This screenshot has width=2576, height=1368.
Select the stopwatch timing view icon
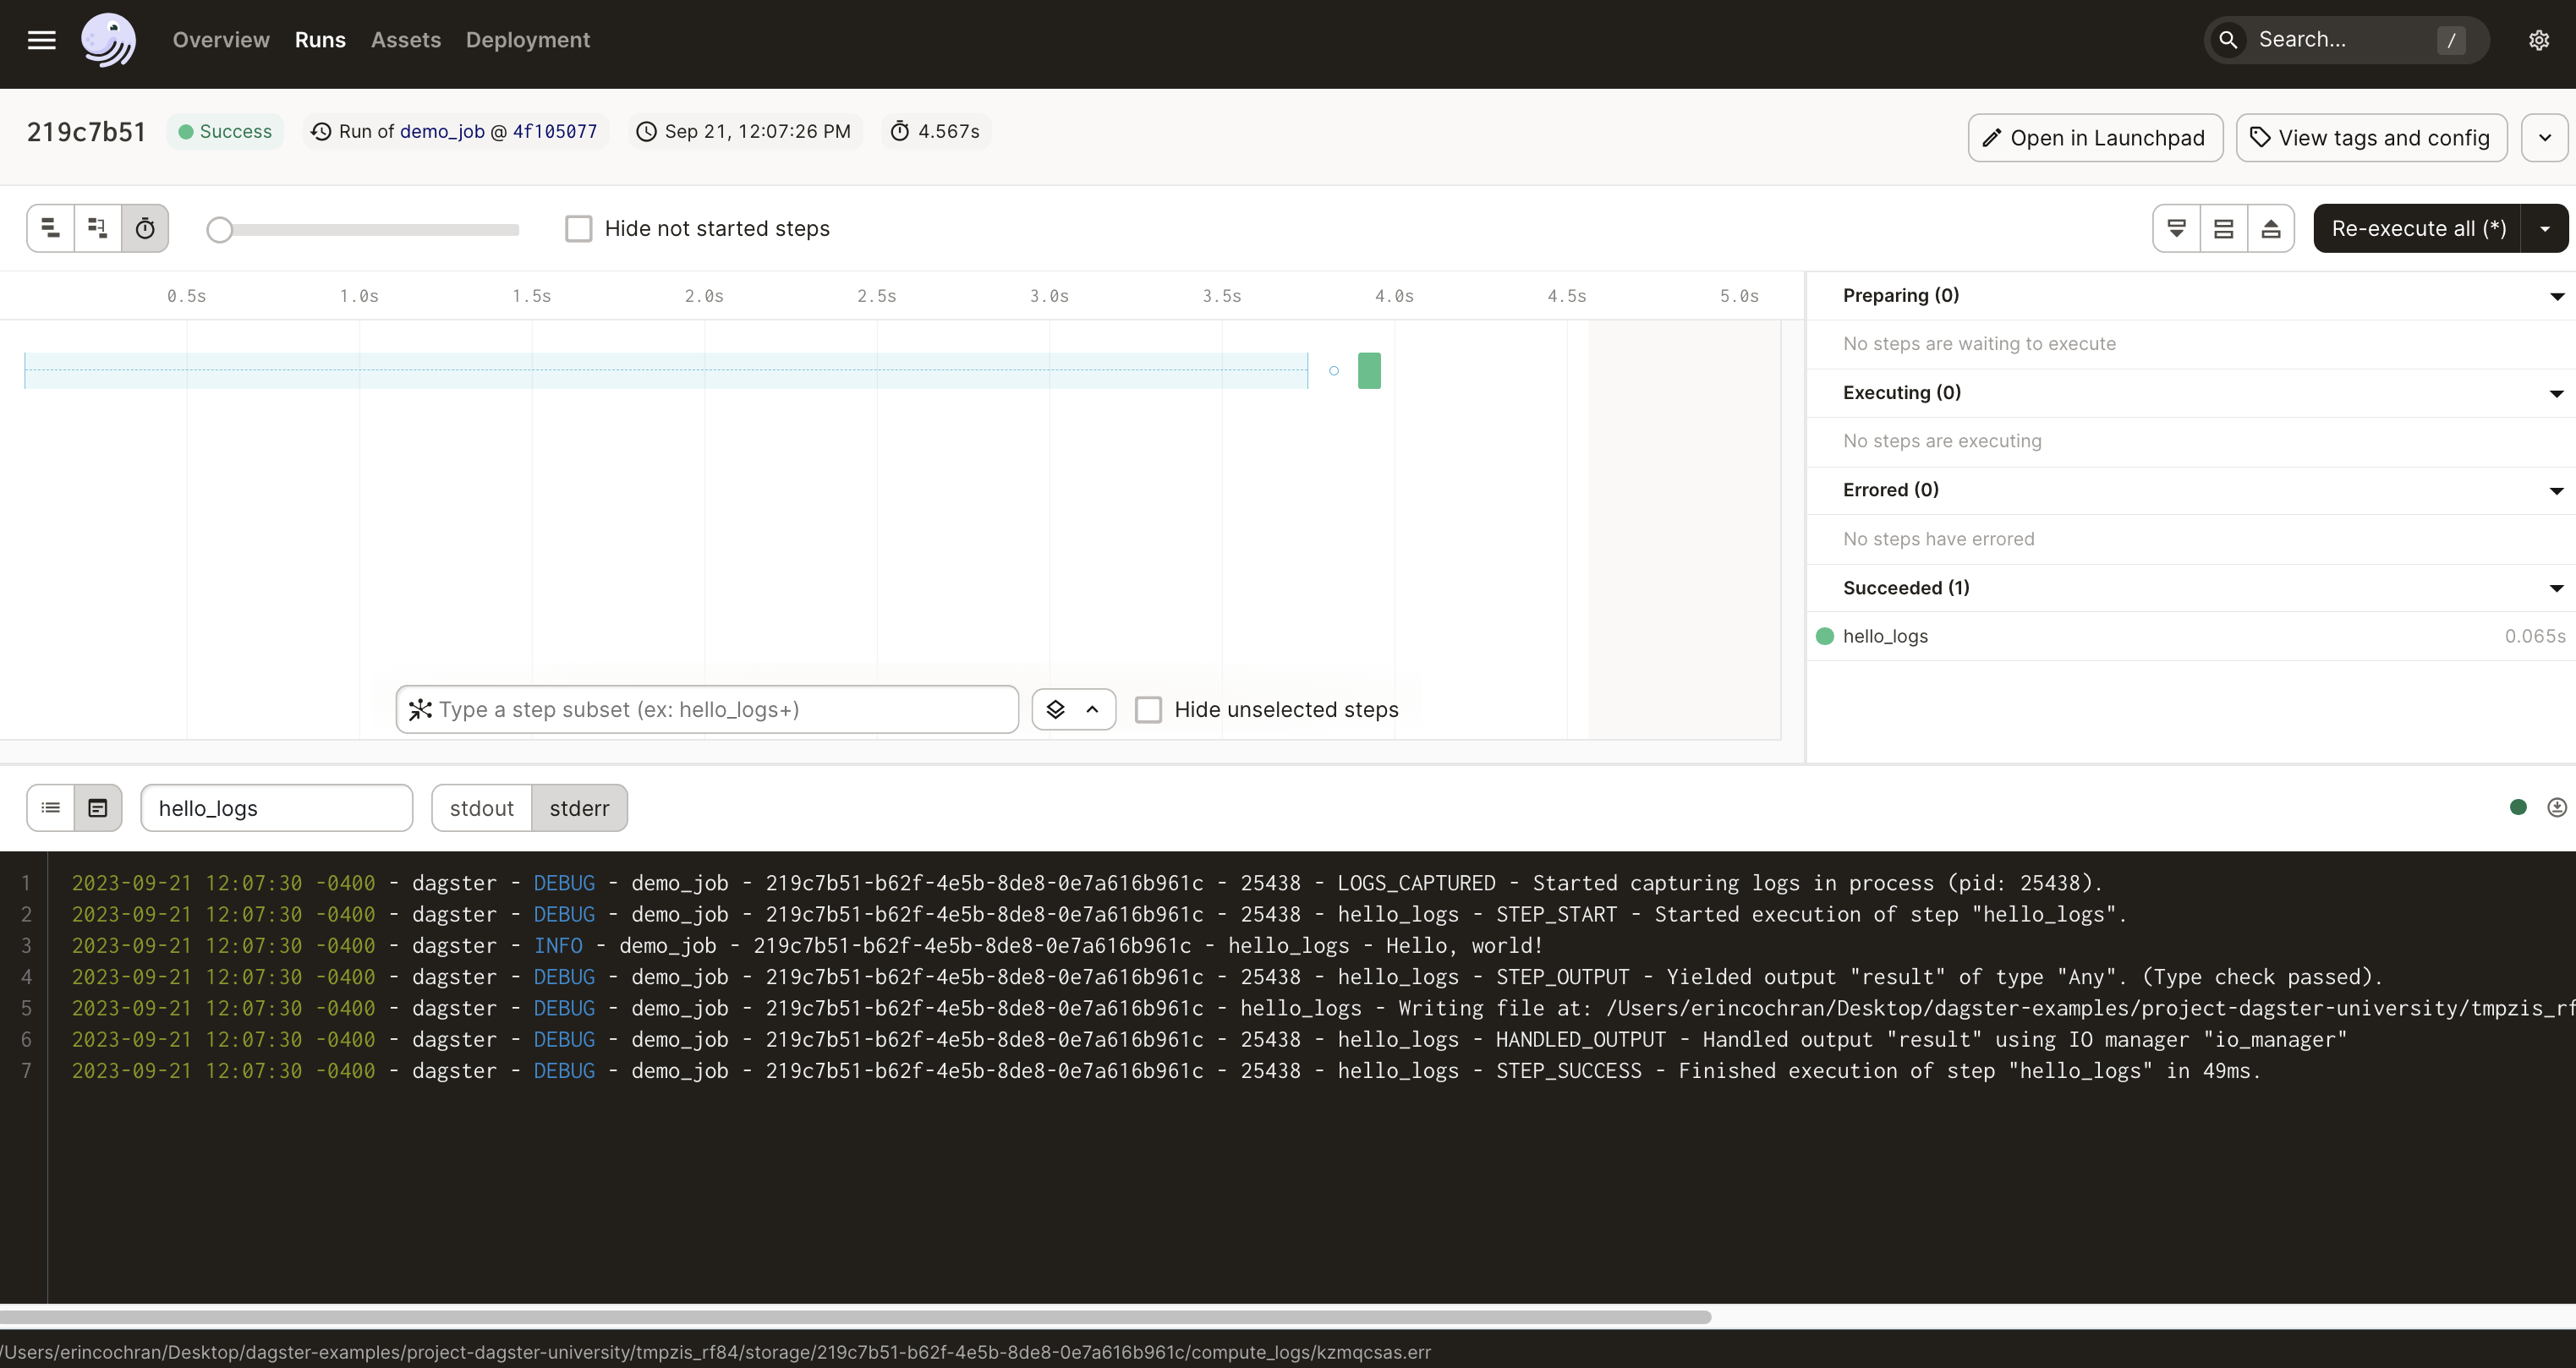click(x=146, y=228)
